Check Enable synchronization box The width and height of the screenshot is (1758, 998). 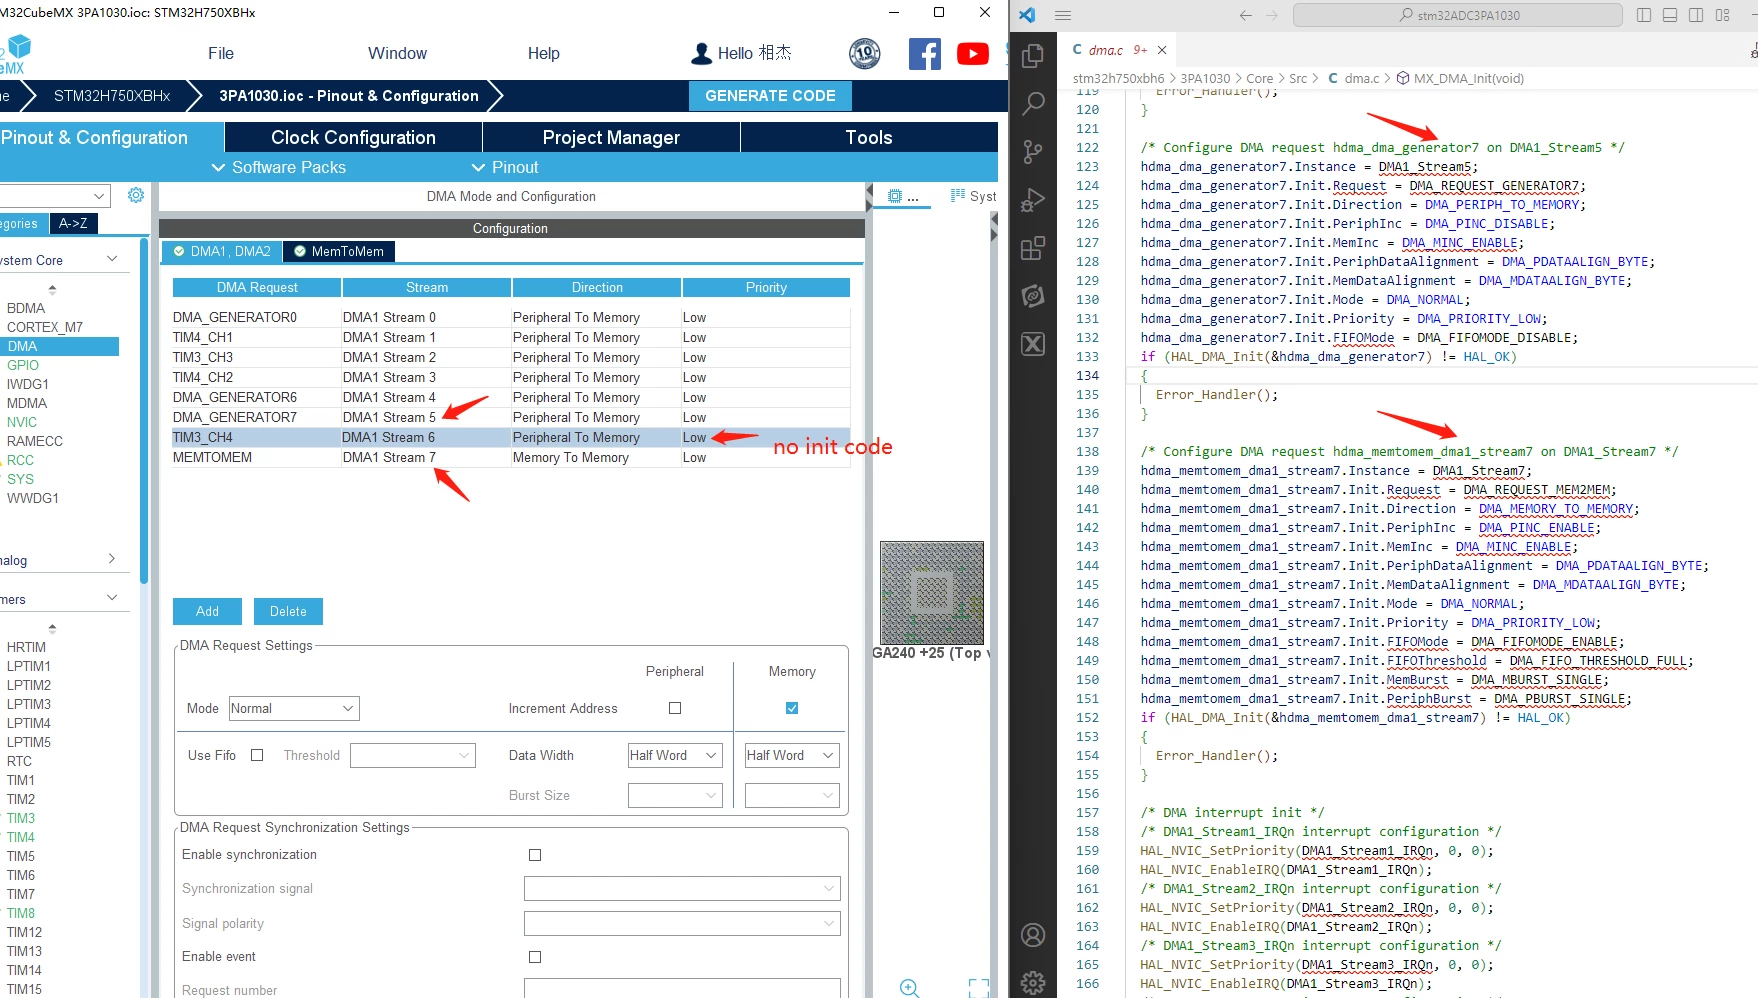pyautogui.click(x=535, y=855)
